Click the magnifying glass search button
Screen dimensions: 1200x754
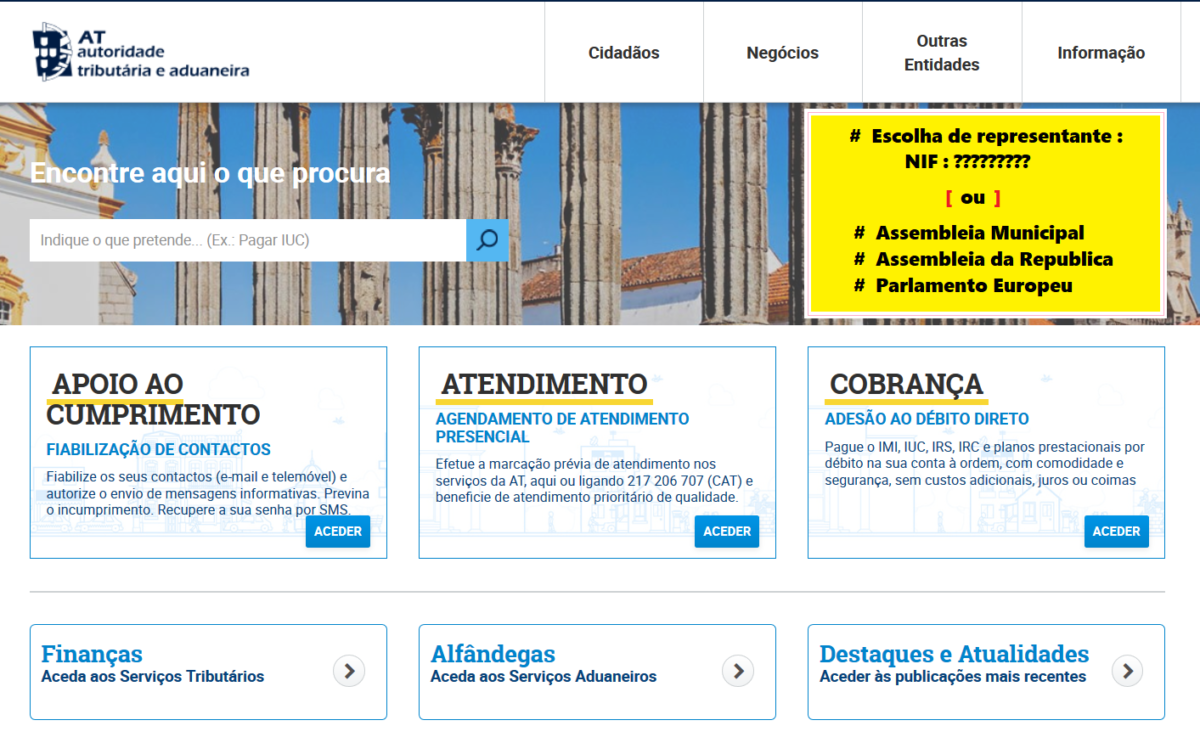click(487, 240)
